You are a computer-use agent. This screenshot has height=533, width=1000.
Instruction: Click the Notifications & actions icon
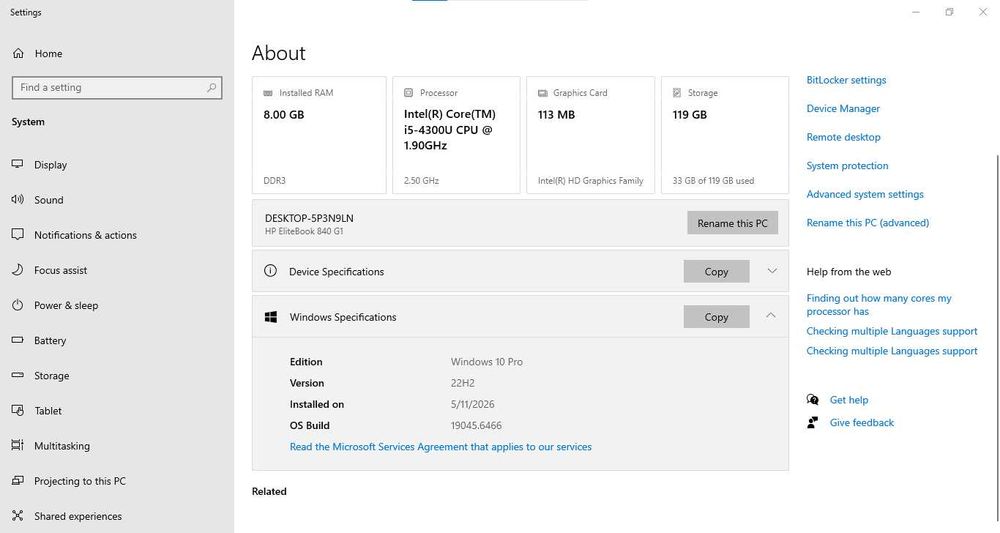[17, 235]
